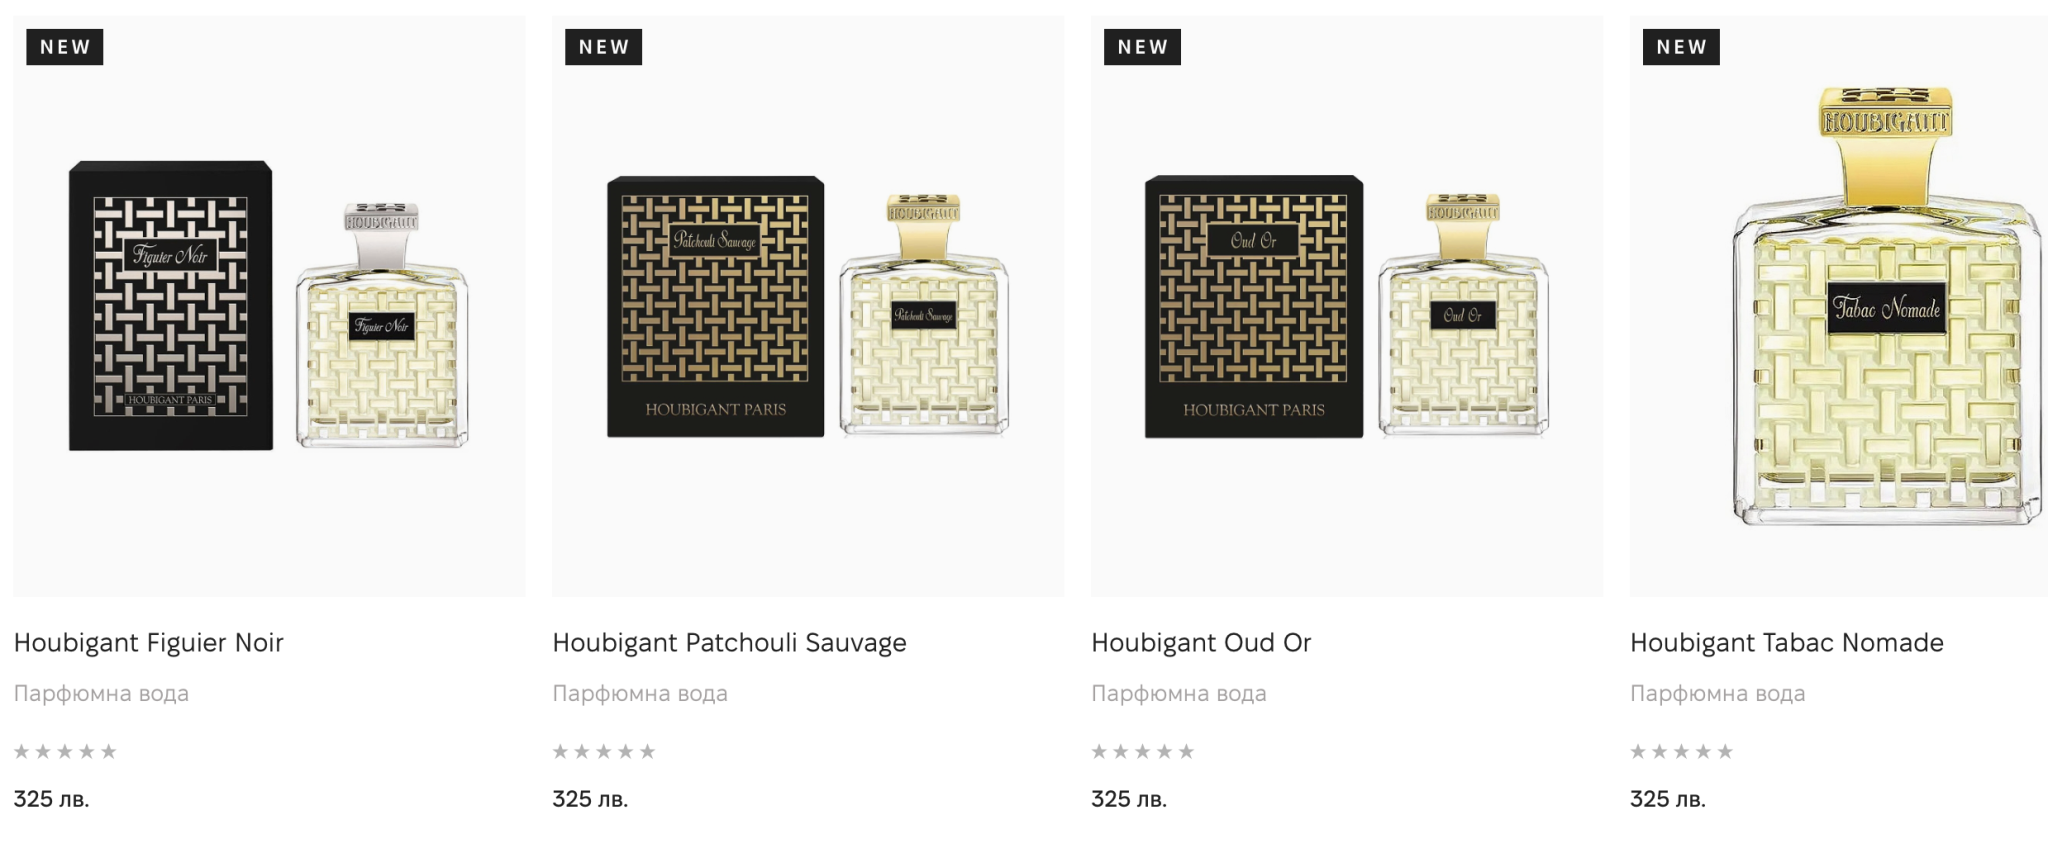Open the Houbigant Patchouli Sauvage product image

point(807,306)
